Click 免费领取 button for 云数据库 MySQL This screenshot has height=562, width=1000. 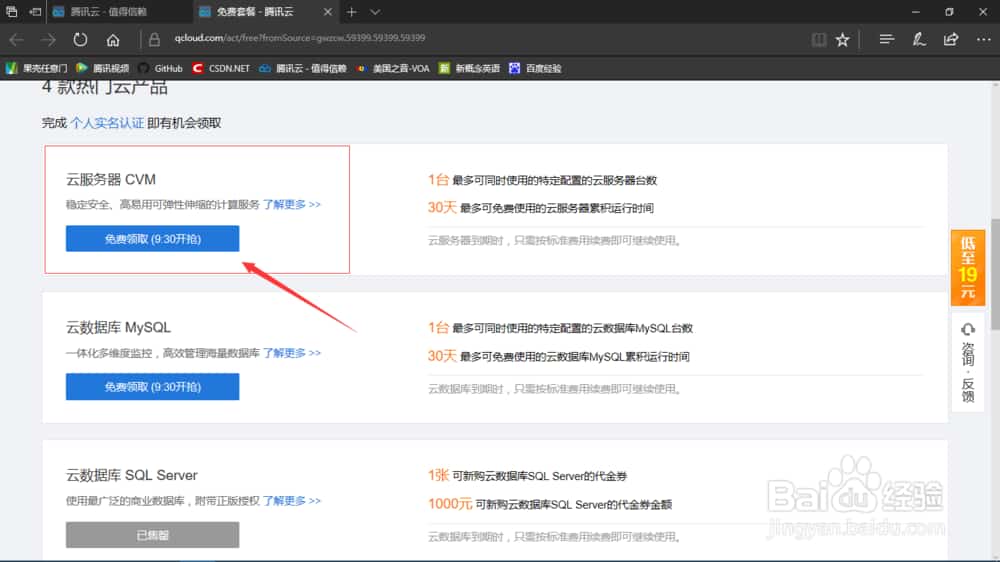pos(152,387)
